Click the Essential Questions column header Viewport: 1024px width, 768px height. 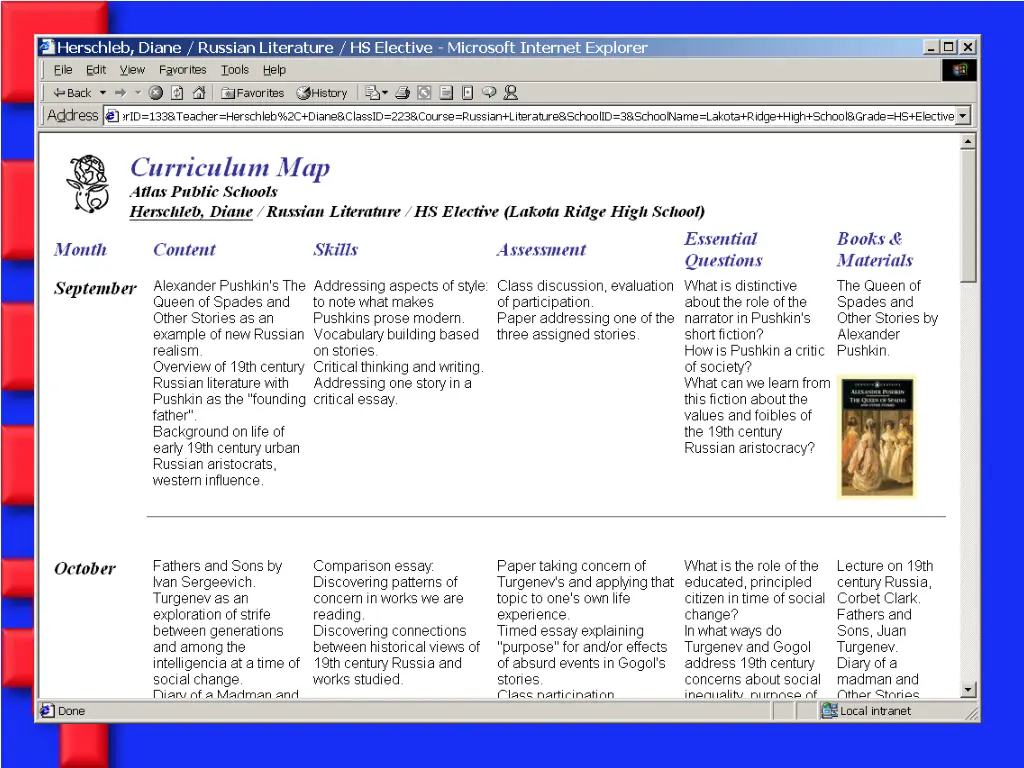724,249
